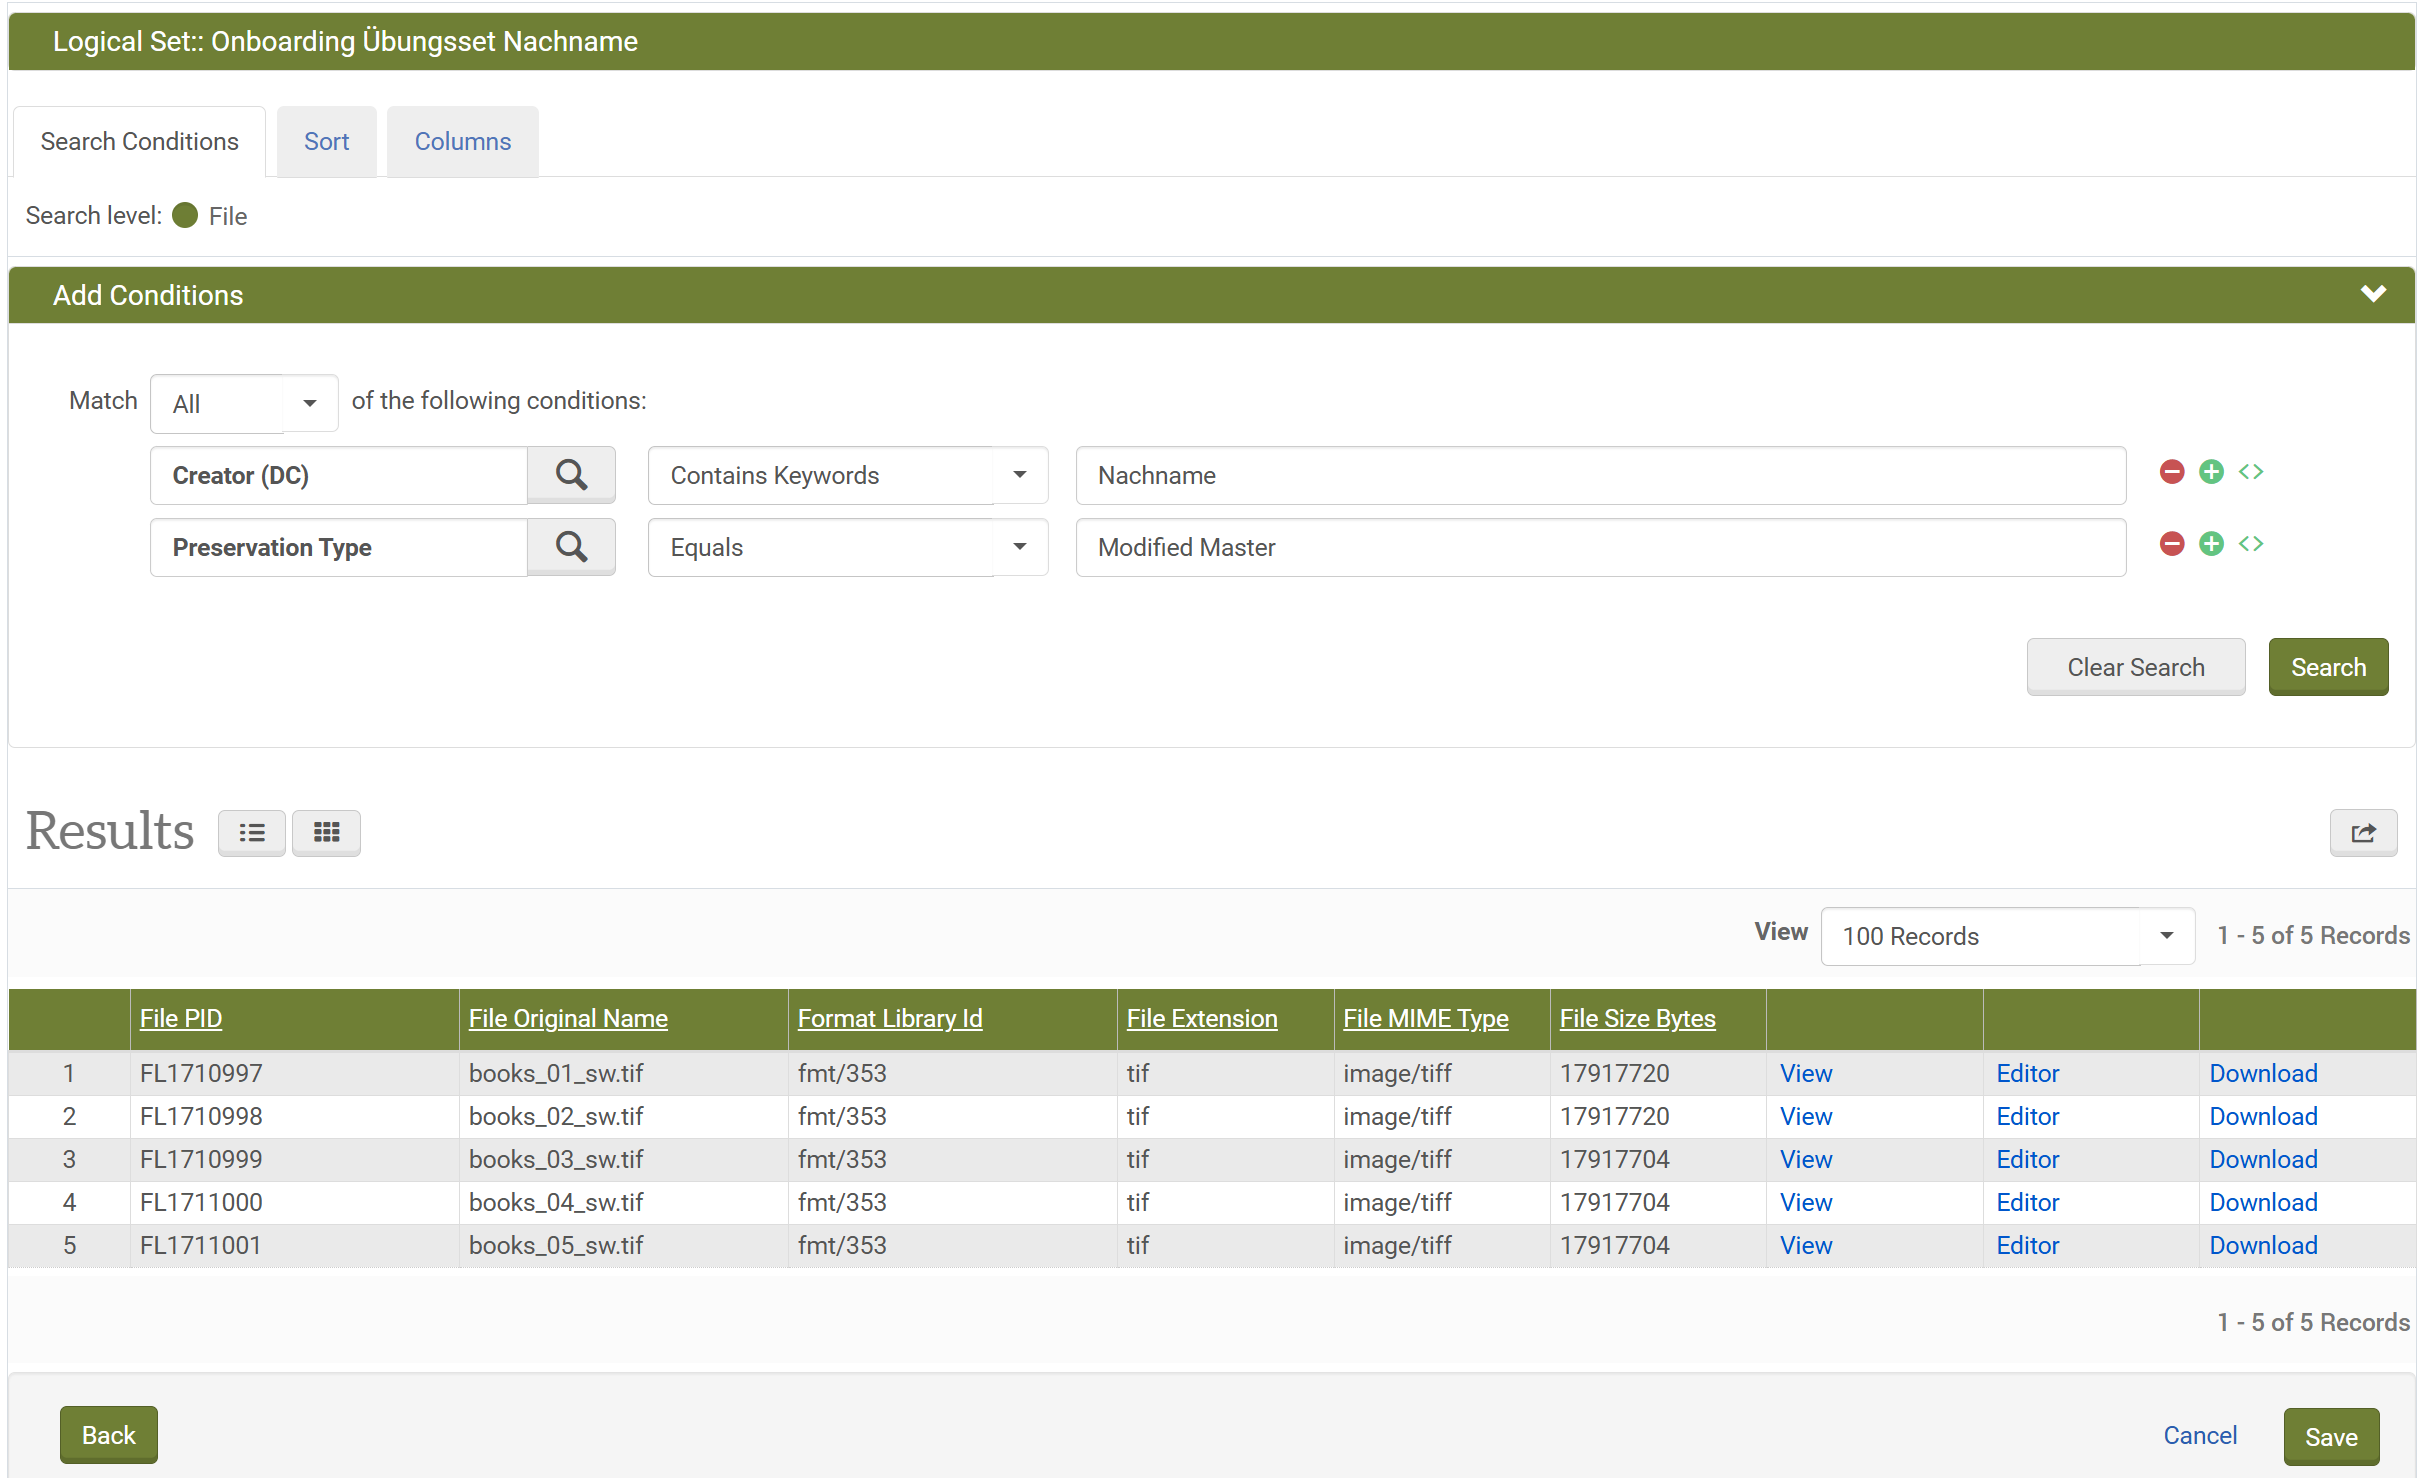
Task: Add condition after Preservation Type row
Action: (2211, 544)
